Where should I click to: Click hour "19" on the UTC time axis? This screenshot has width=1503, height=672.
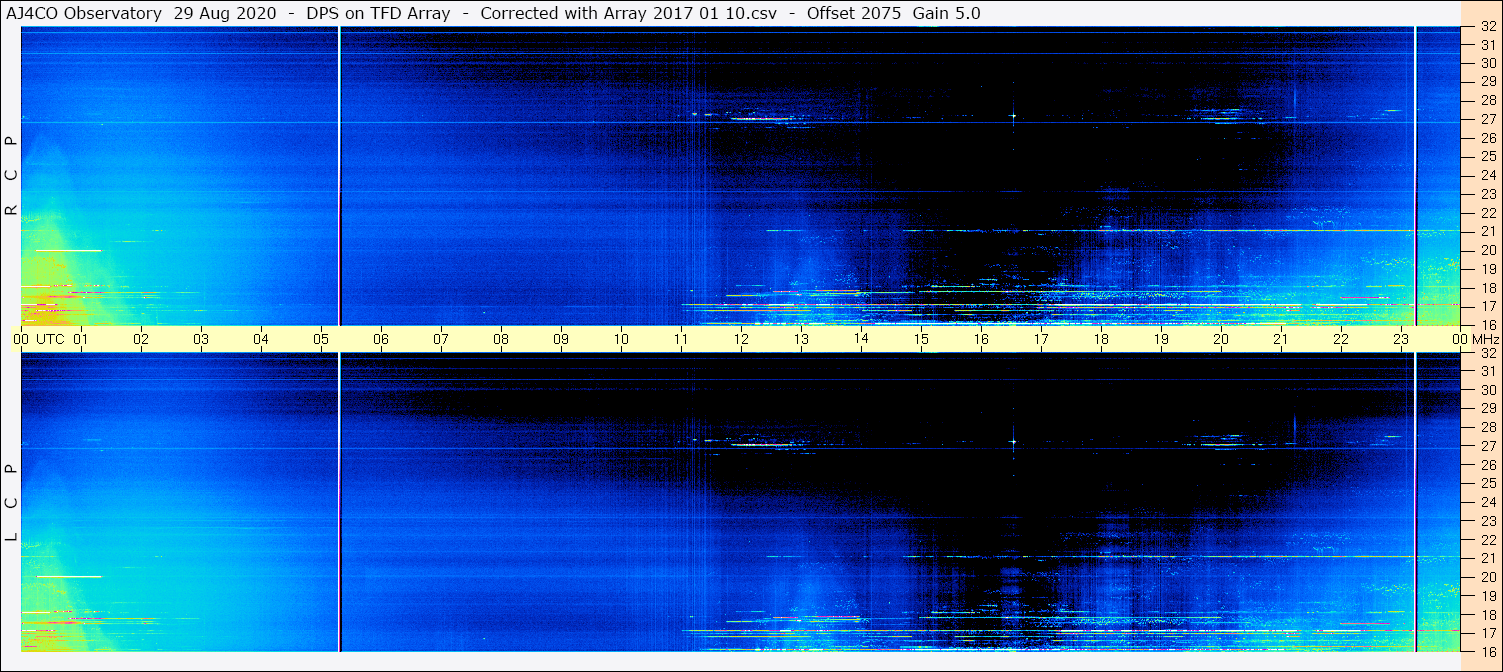point(1161,339)
